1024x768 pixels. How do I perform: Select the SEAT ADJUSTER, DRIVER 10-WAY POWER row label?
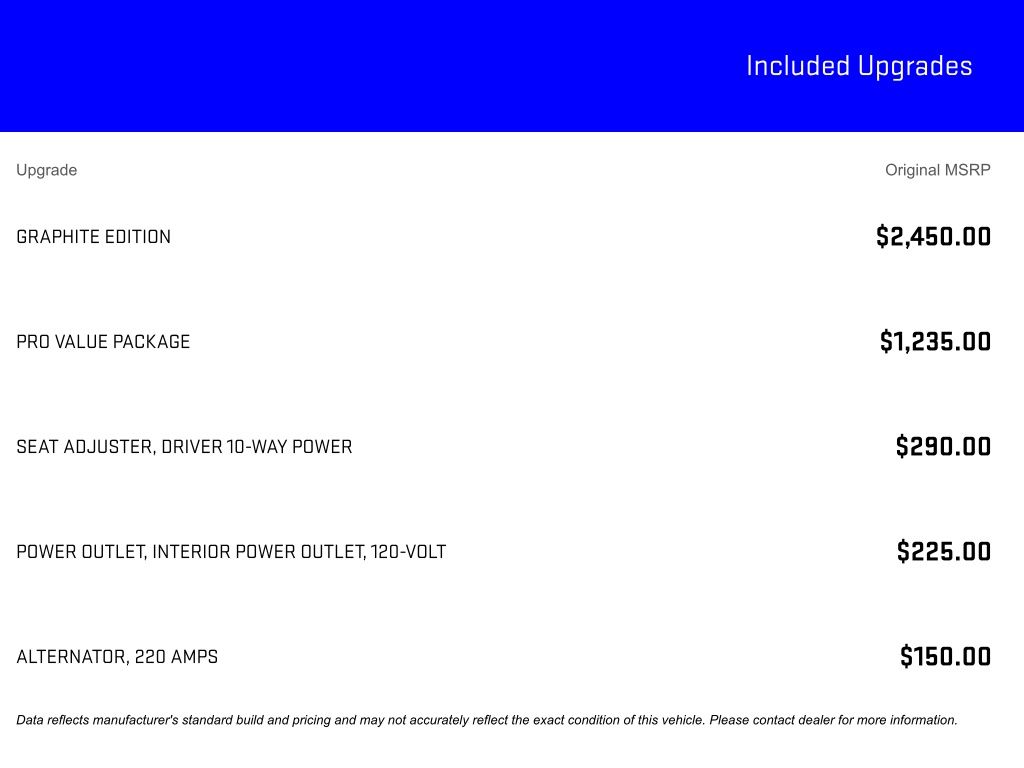184,447
